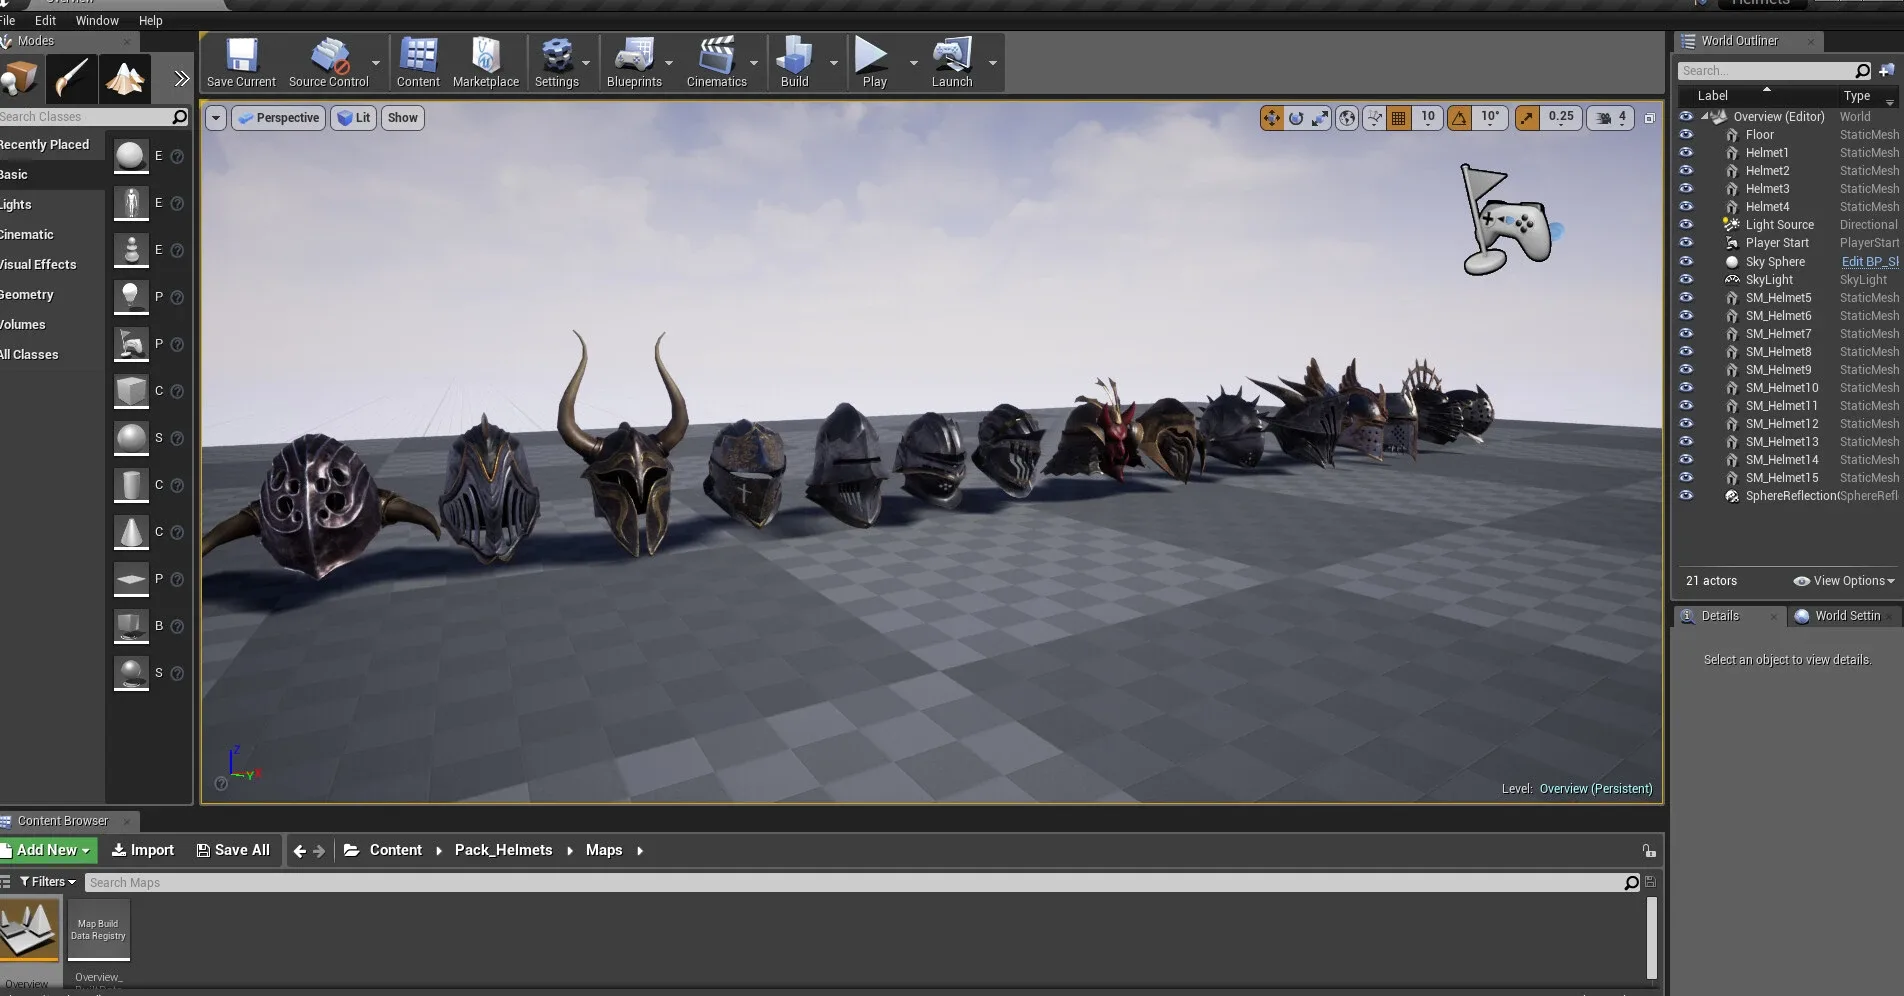Open the Help menu
Viewport: 1904px width, 996px height.
150,20
